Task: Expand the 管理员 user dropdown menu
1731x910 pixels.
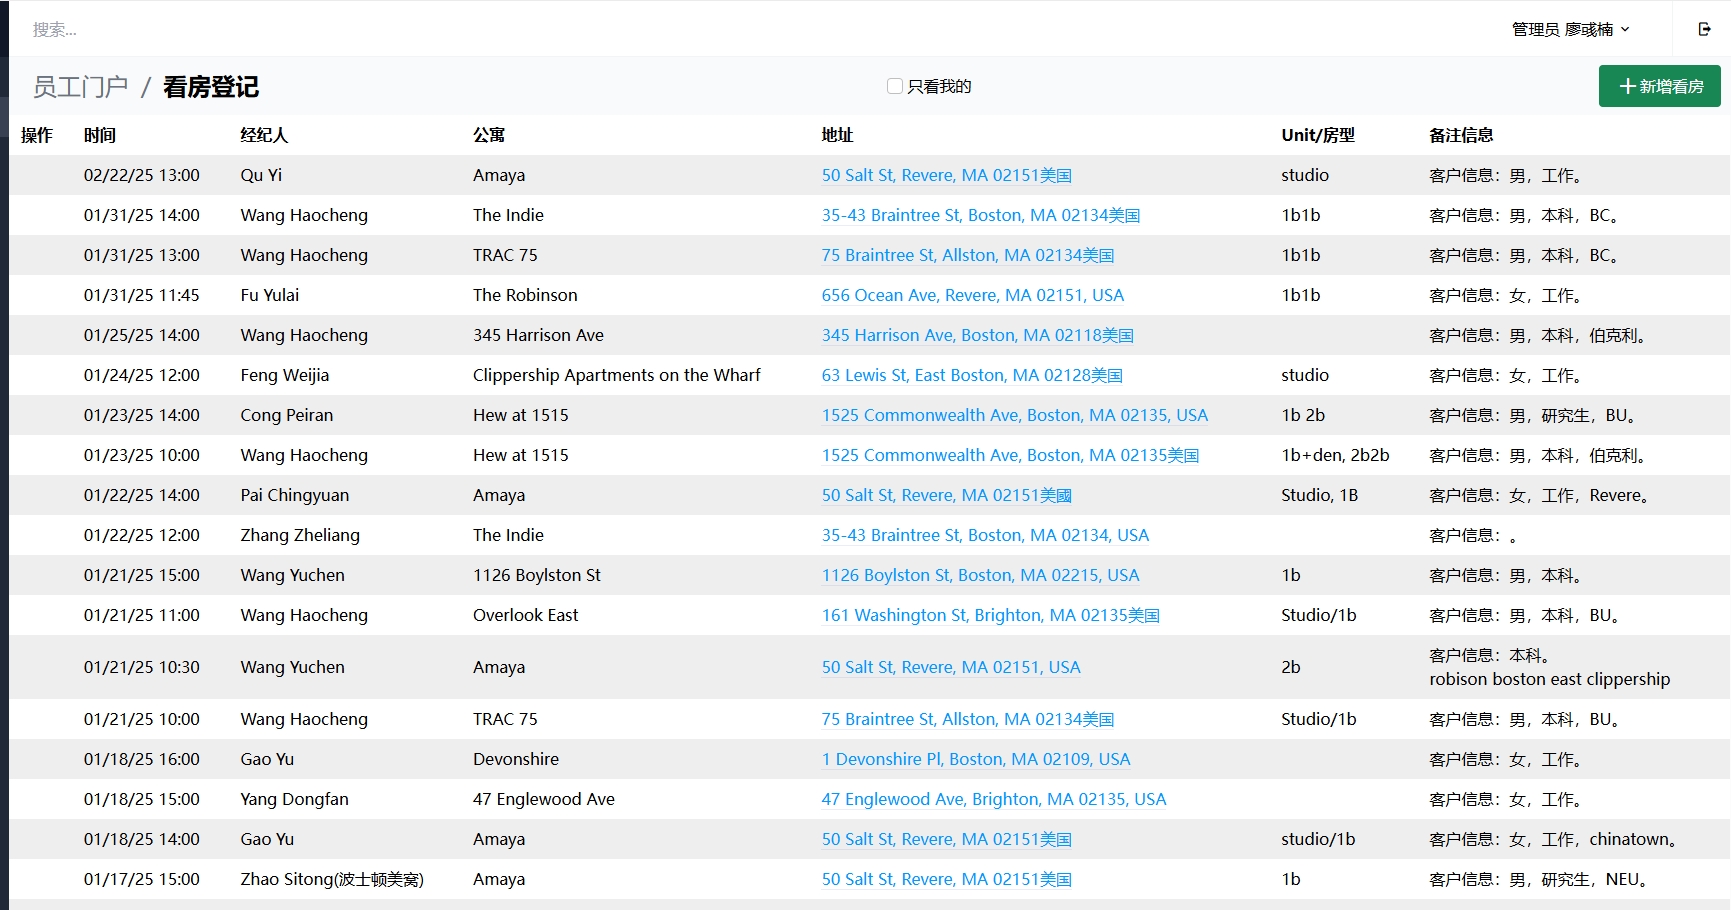Action: pos(1570,29)
